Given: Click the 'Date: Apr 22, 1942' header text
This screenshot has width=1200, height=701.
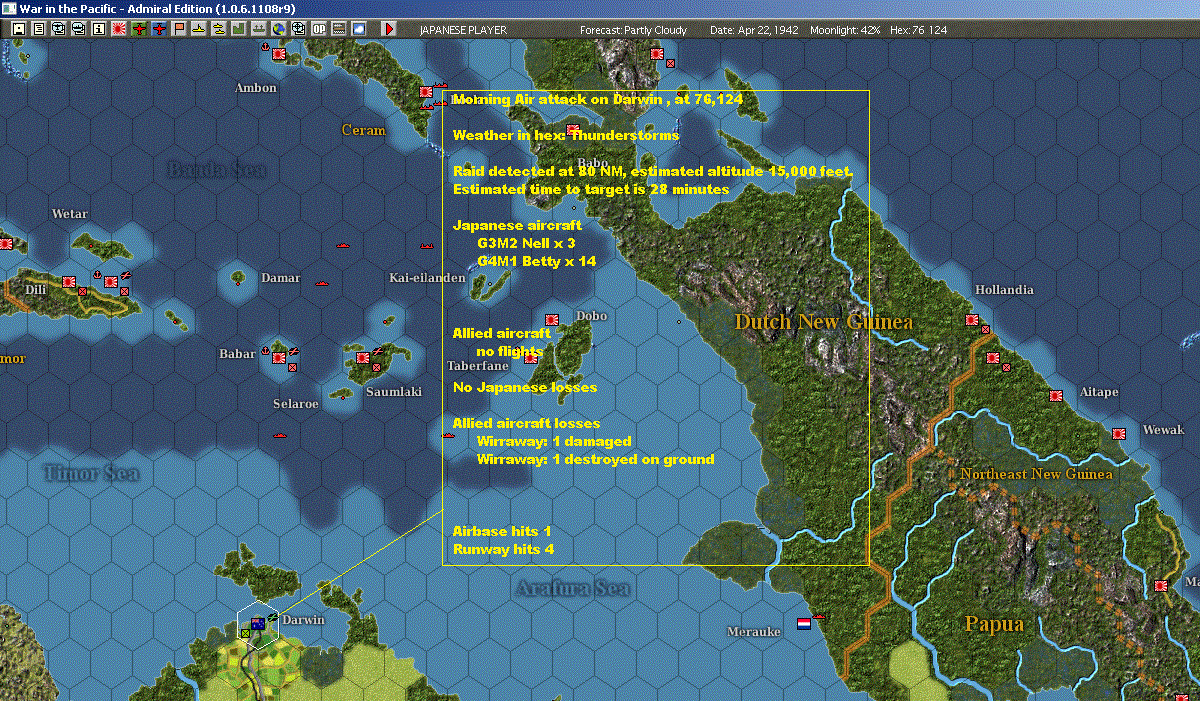Looking at the screenshot, I should pyautogui.click(x=754, y=30).
